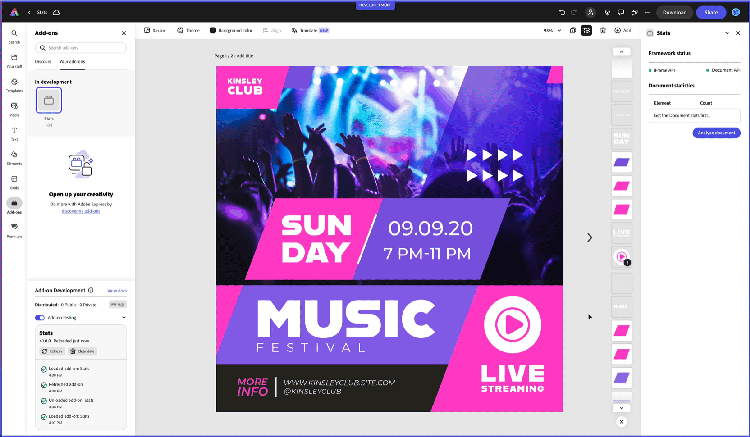Close the Add-ons panel
The width and height of the screenshot is (750, 437).
(124, 33)
